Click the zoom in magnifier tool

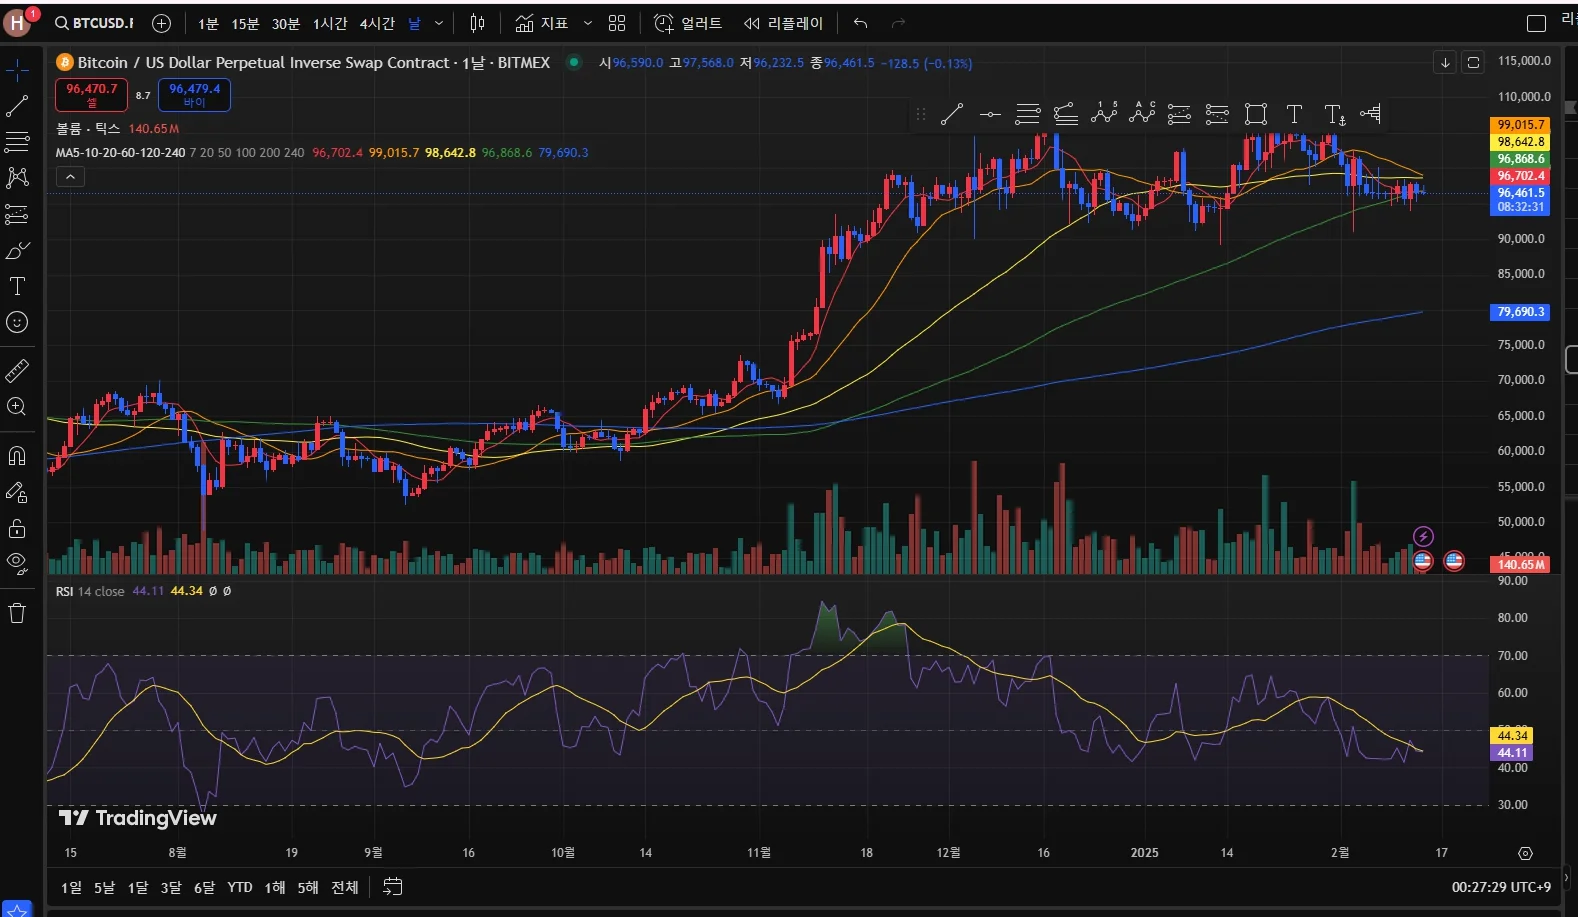(17, 407)
